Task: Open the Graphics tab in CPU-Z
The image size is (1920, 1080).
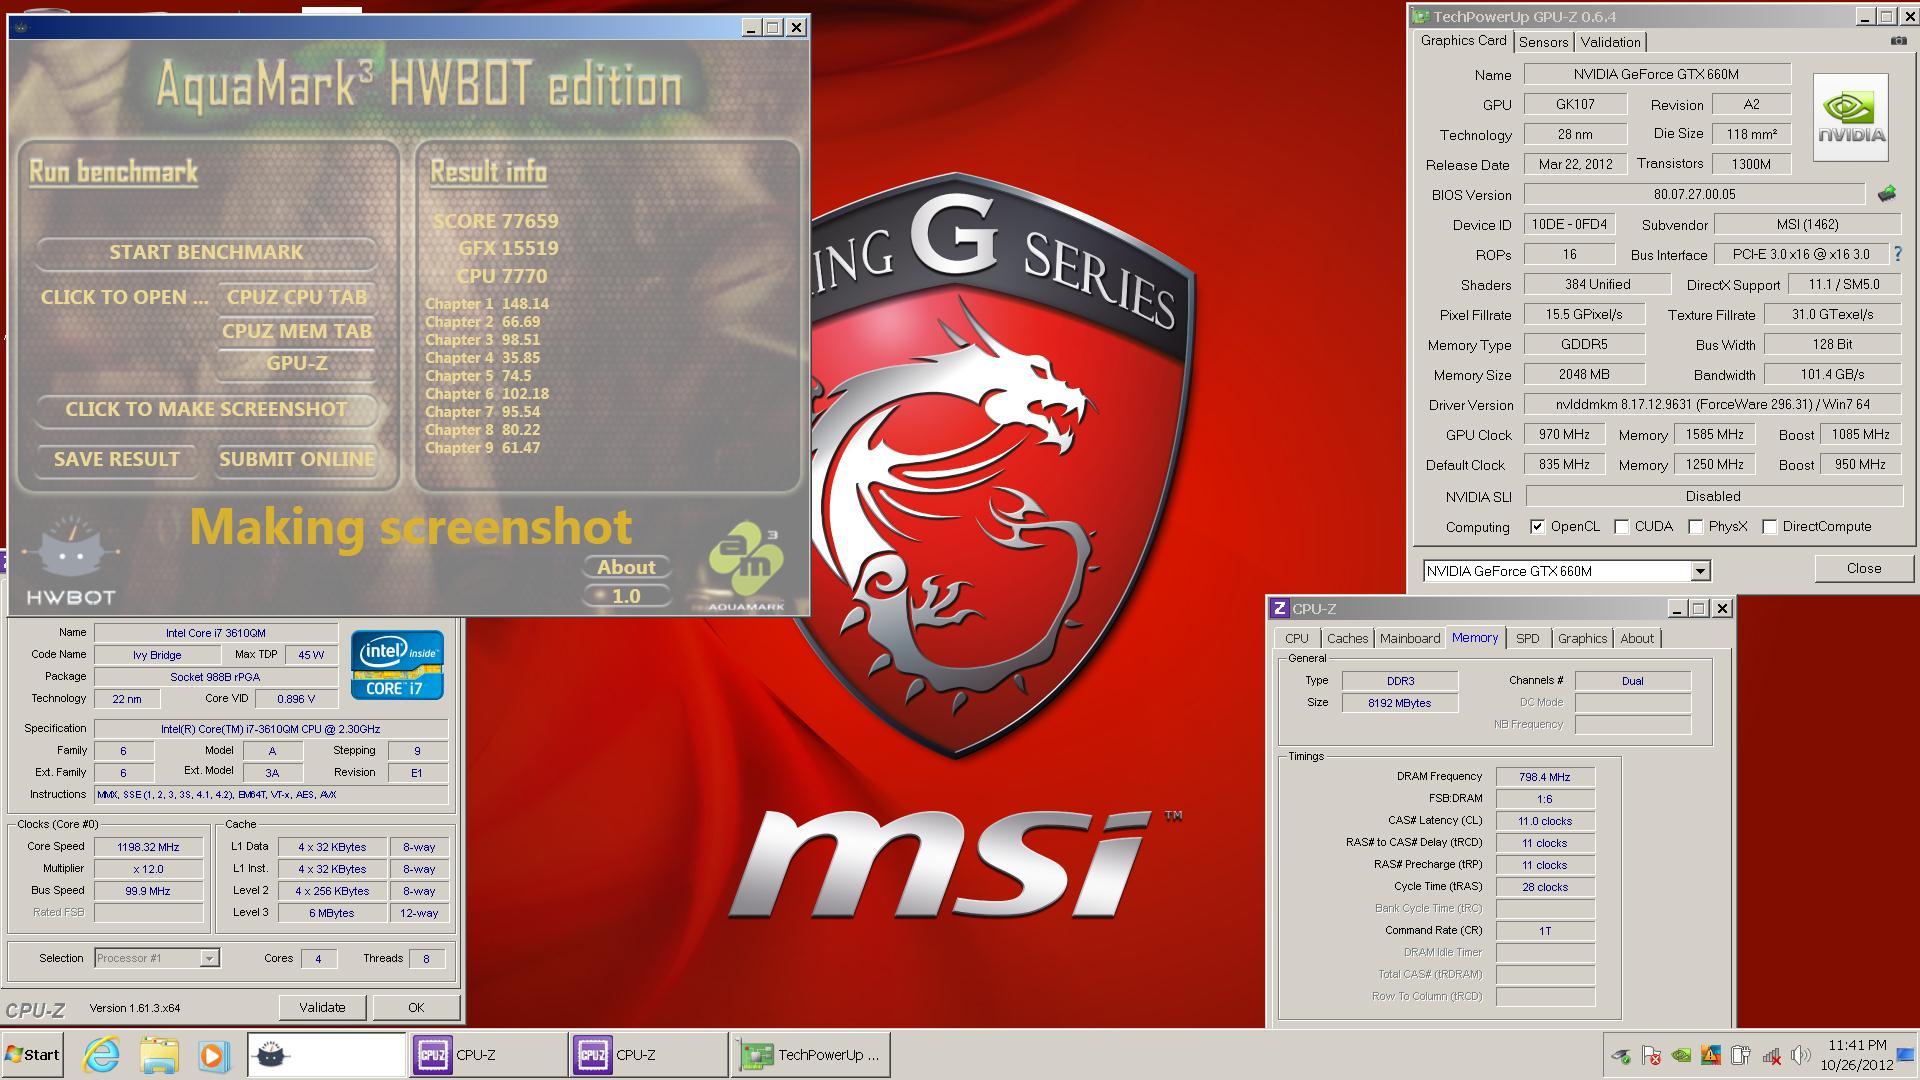Action: pyautogui.click(x=1582, y=638)
